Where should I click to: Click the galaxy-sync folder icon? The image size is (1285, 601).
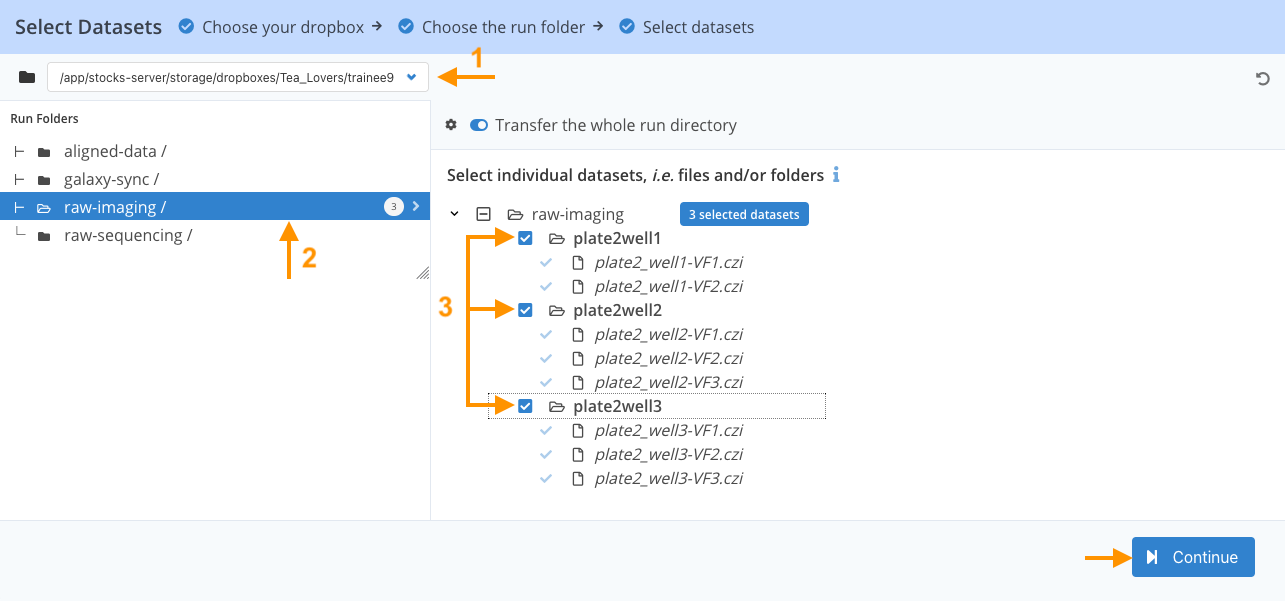click(x=44, y=180)
